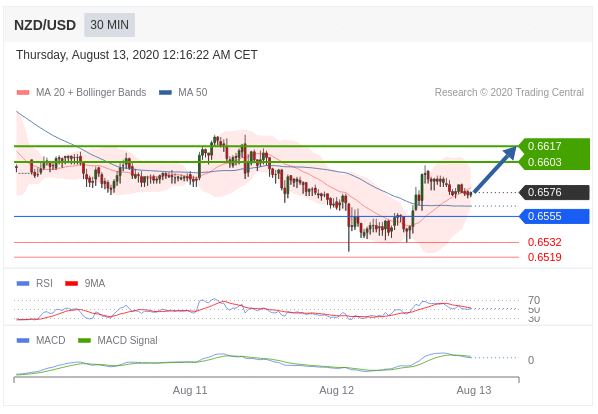Click the red 0.6519 support level
This screenshot has height=414, width=598.
544,257
